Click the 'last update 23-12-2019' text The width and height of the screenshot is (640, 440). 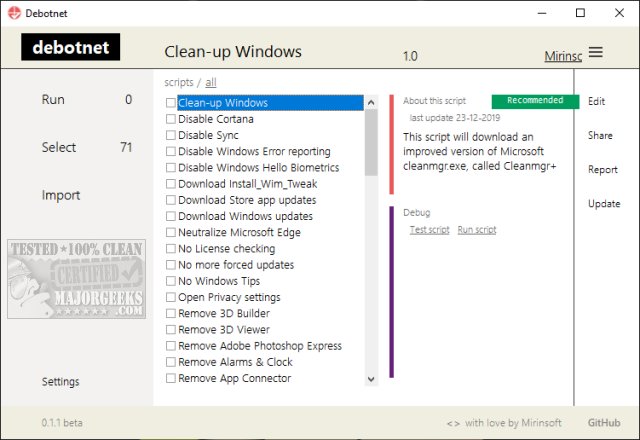[455, 118]
